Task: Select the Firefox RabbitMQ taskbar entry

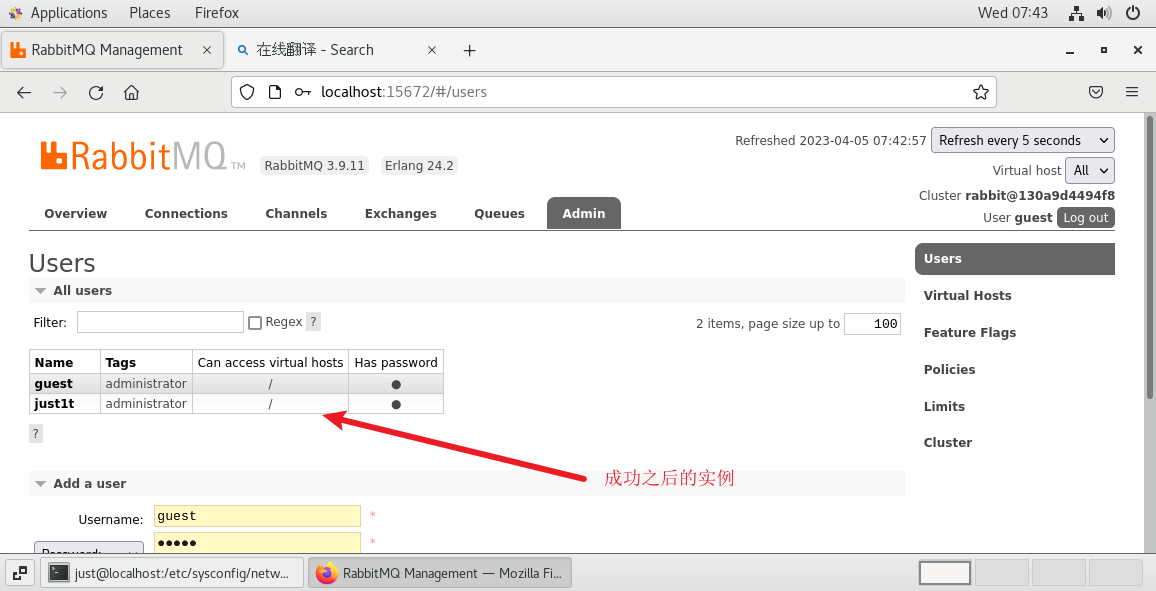Action: tap(439, 573)
